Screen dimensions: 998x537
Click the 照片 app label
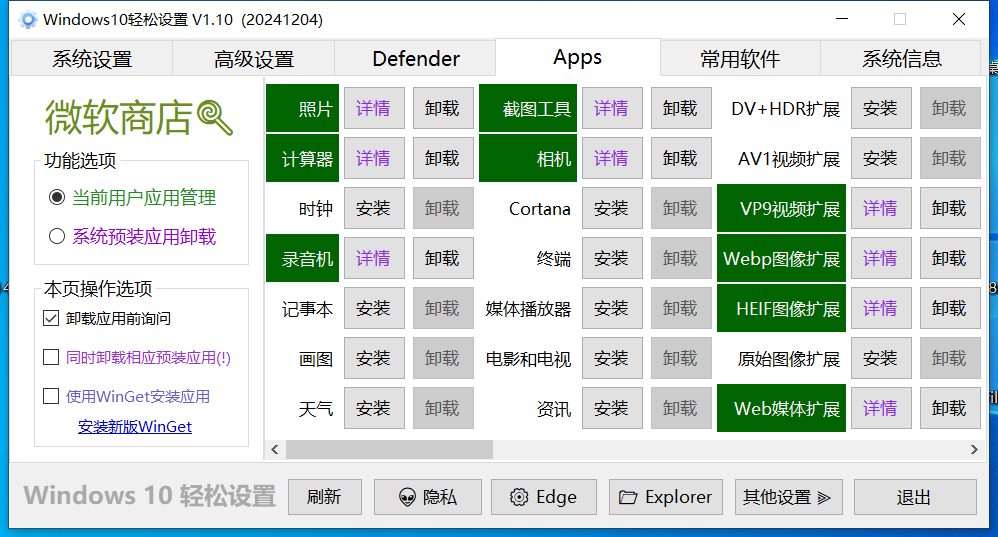point(302,108)
